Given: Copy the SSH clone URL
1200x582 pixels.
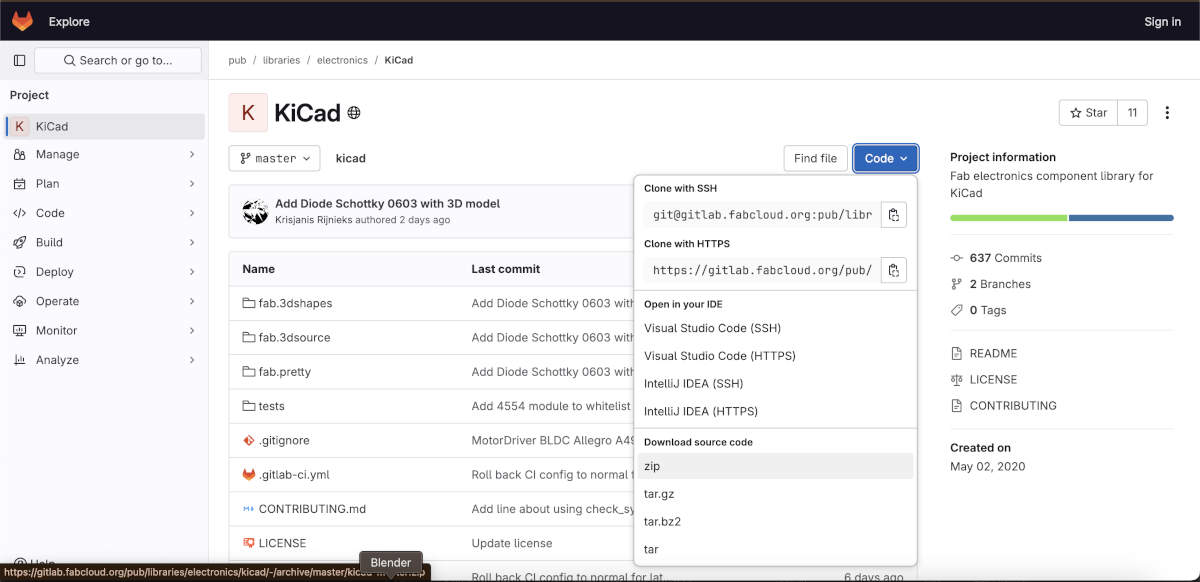Looking at the screenshot, I should pyautogui.click(x=894, y=214).
